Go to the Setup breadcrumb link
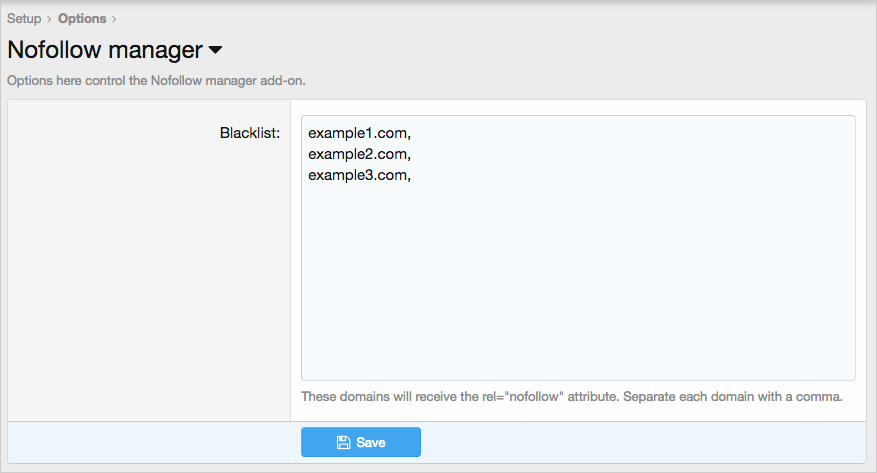Viewport: 877px width, 473px height. click(24, 18)
